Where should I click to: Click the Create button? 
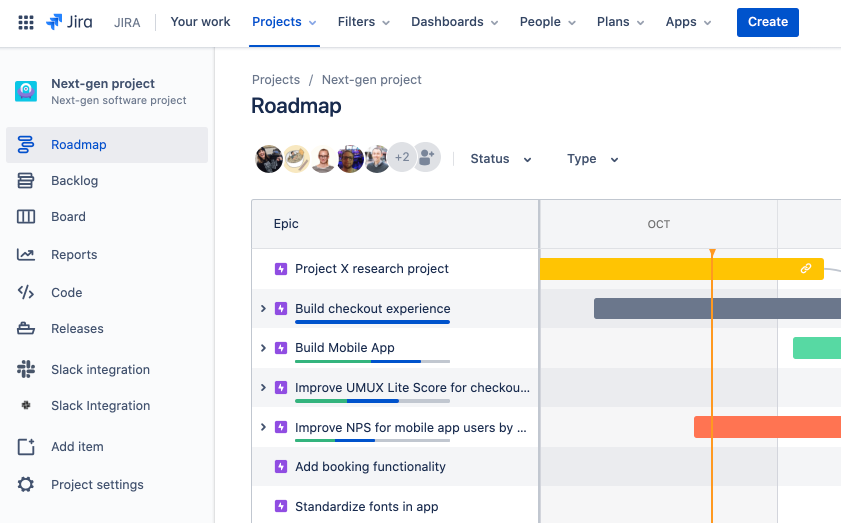767,22
